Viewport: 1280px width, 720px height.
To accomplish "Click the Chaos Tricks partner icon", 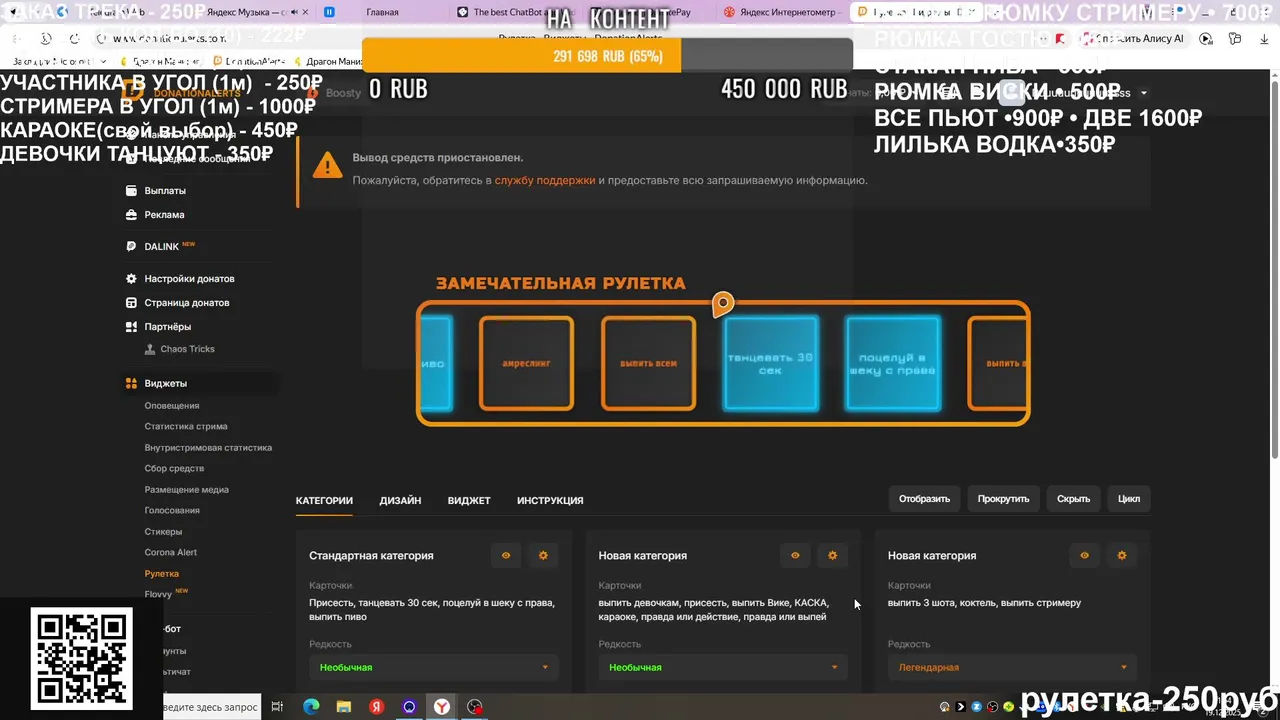I will tap(150, 349).
